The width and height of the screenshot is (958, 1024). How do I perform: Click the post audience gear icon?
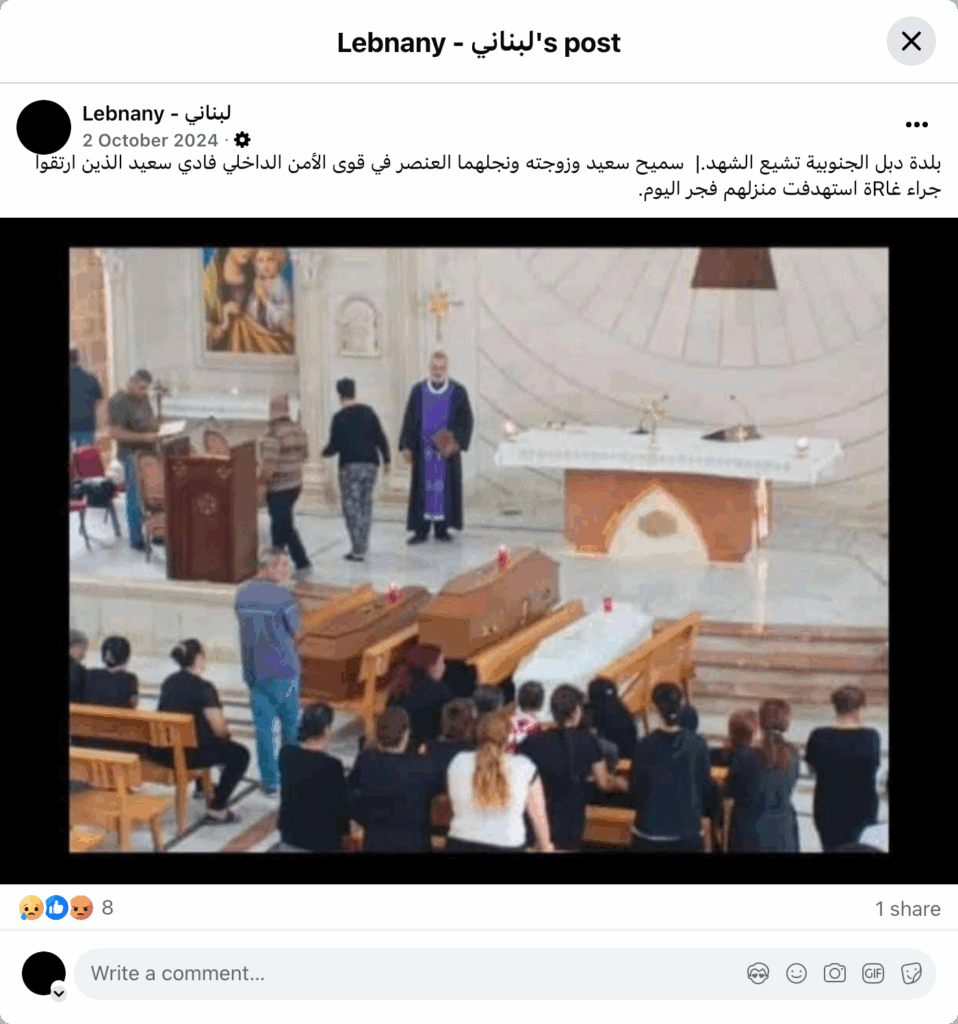[242, 140]
